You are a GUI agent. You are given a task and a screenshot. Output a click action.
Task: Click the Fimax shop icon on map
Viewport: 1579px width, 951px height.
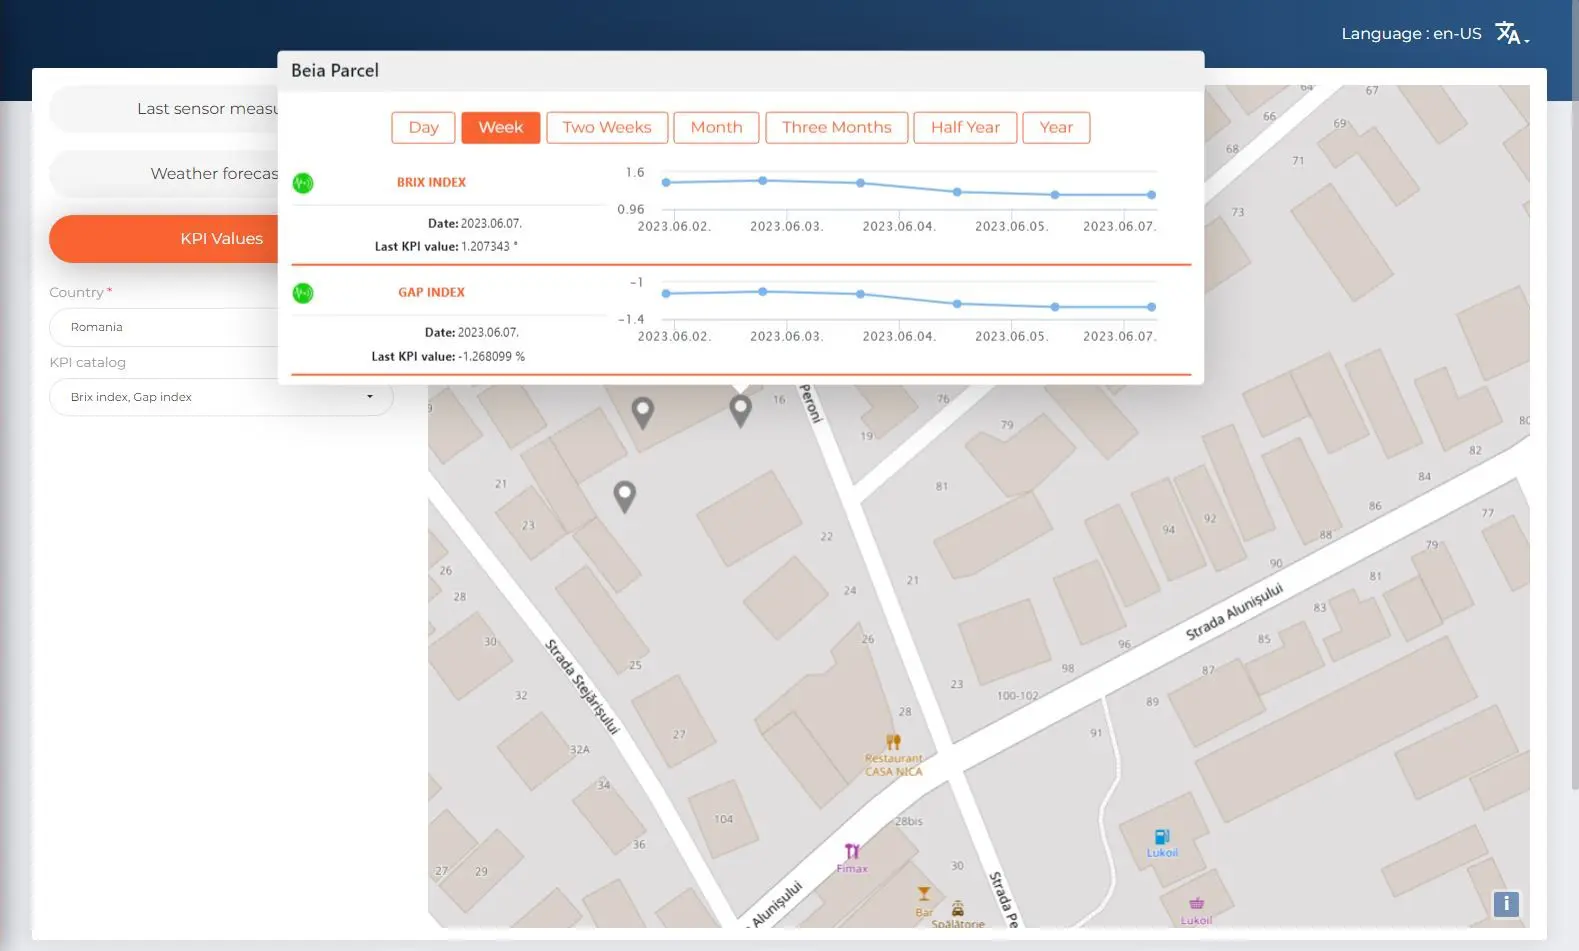[852, 852]
